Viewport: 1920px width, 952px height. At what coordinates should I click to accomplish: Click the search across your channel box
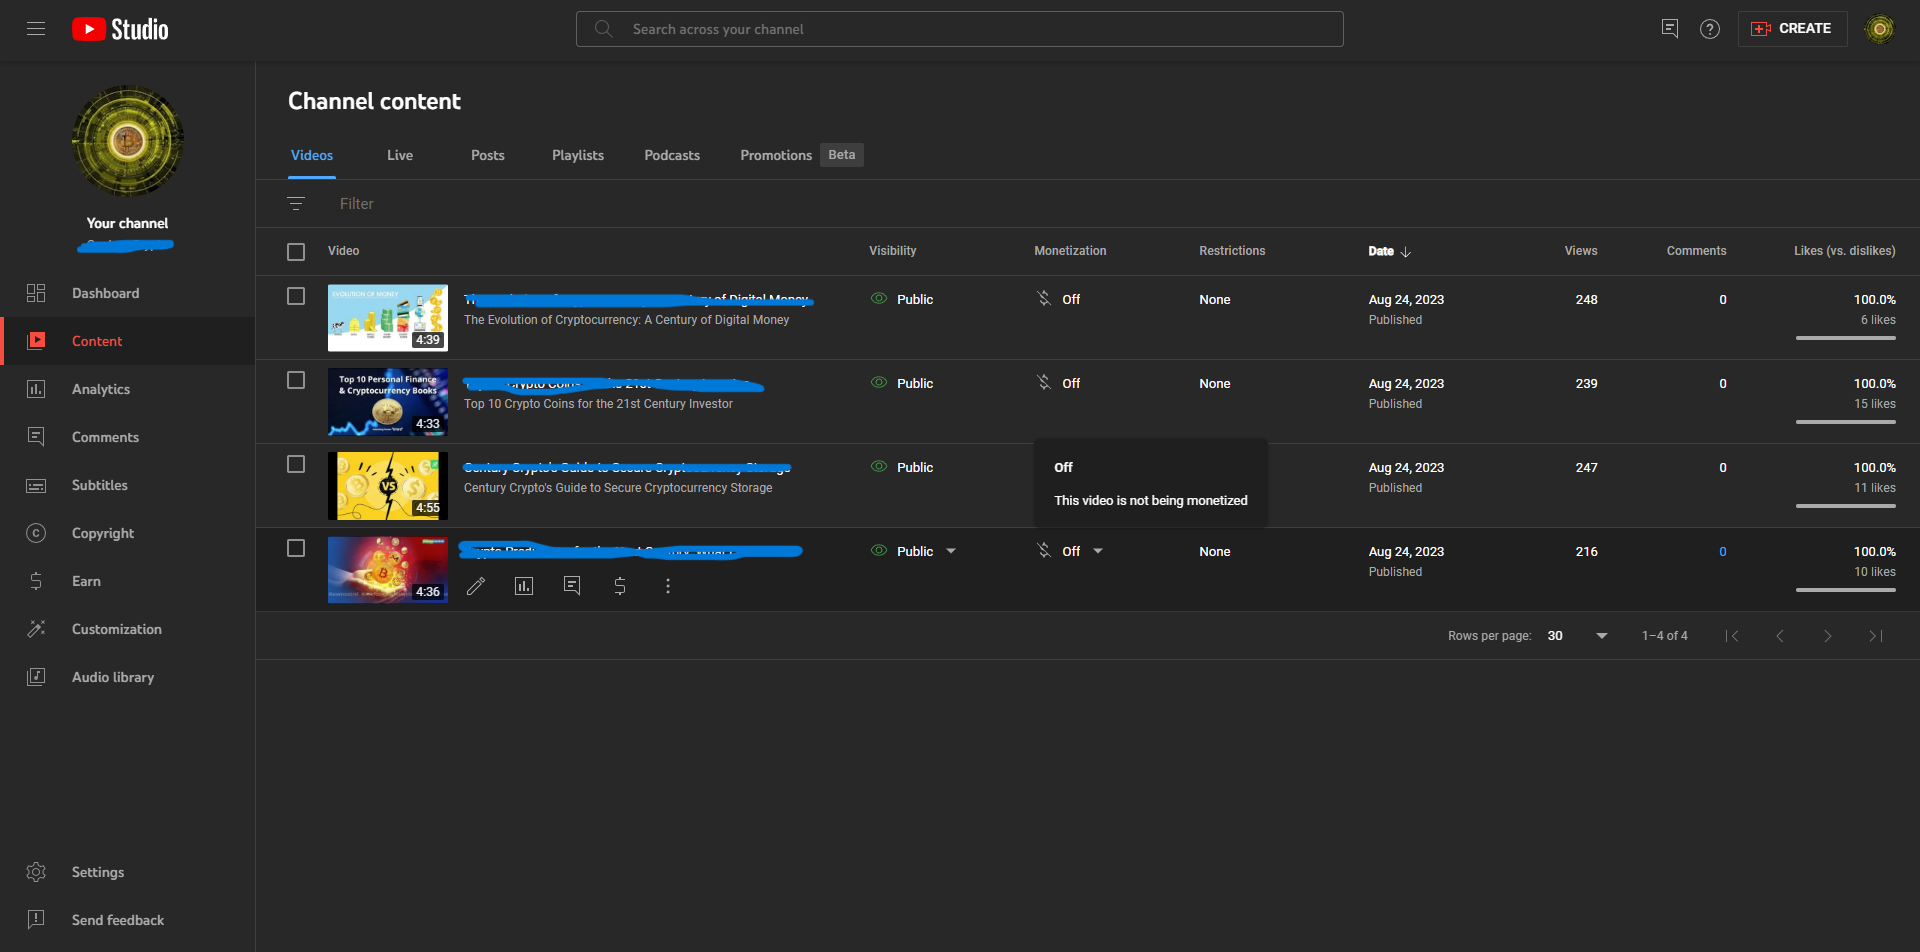[x=960, y=29]
